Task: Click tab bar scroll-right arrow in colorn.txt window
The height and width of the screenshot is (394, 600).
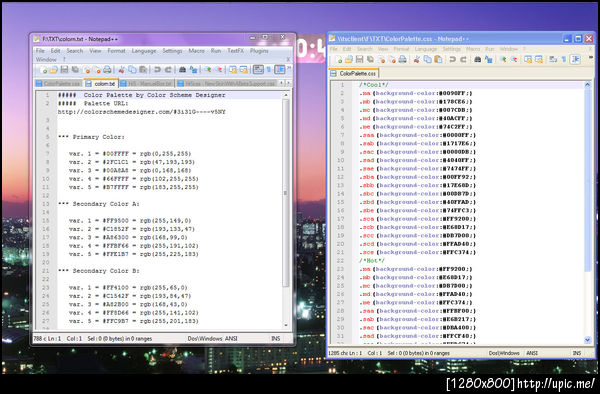Action: point(289,83)
